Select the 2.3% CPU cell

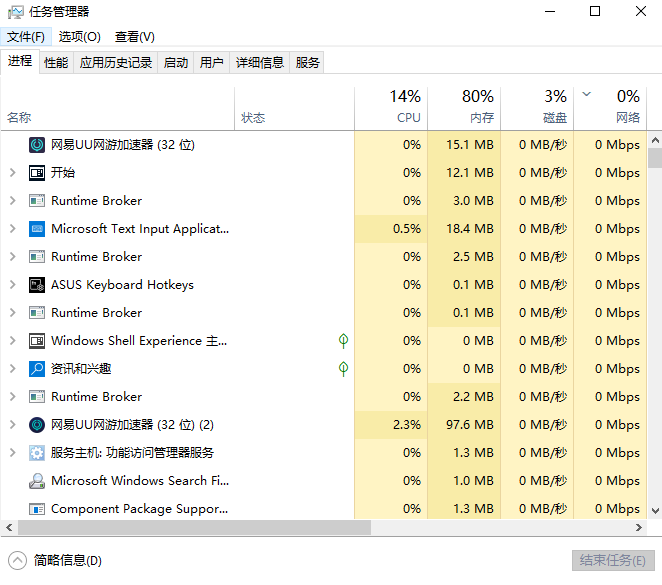(x=391, y=425)
